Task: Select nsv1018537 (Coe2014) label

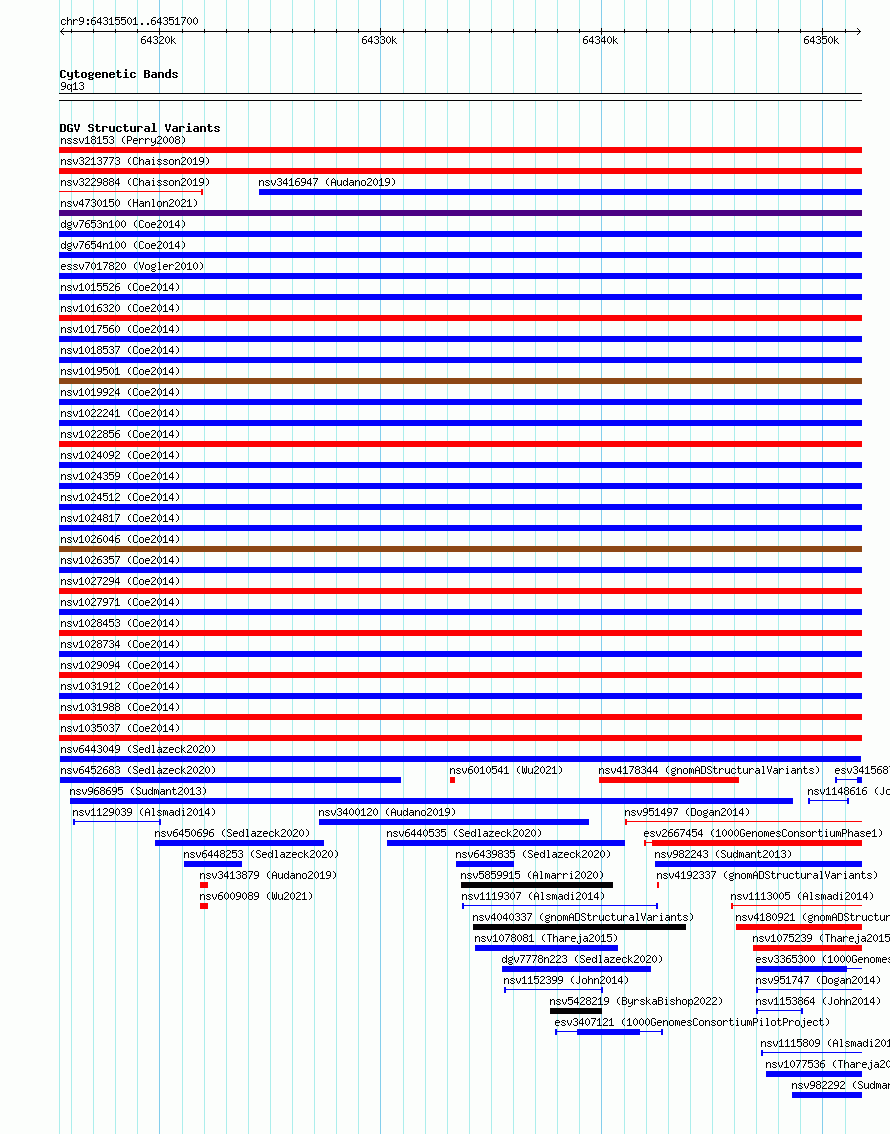Action: pos(120,350)
